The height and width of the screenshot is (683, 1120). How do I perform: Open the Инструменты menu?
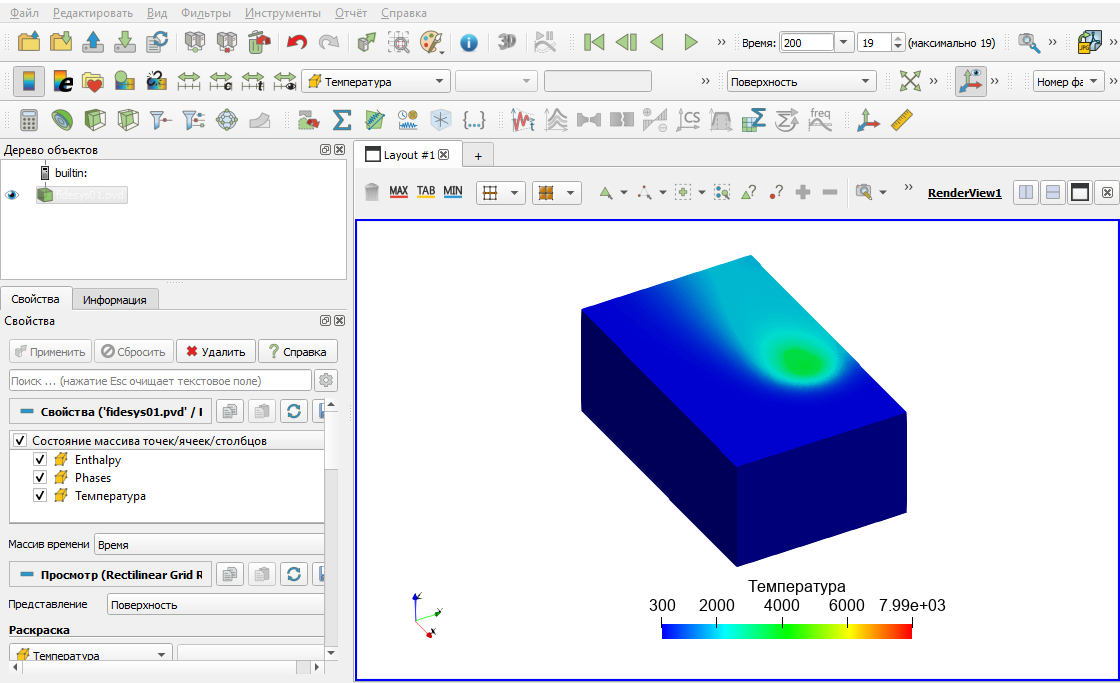[283, 13]
